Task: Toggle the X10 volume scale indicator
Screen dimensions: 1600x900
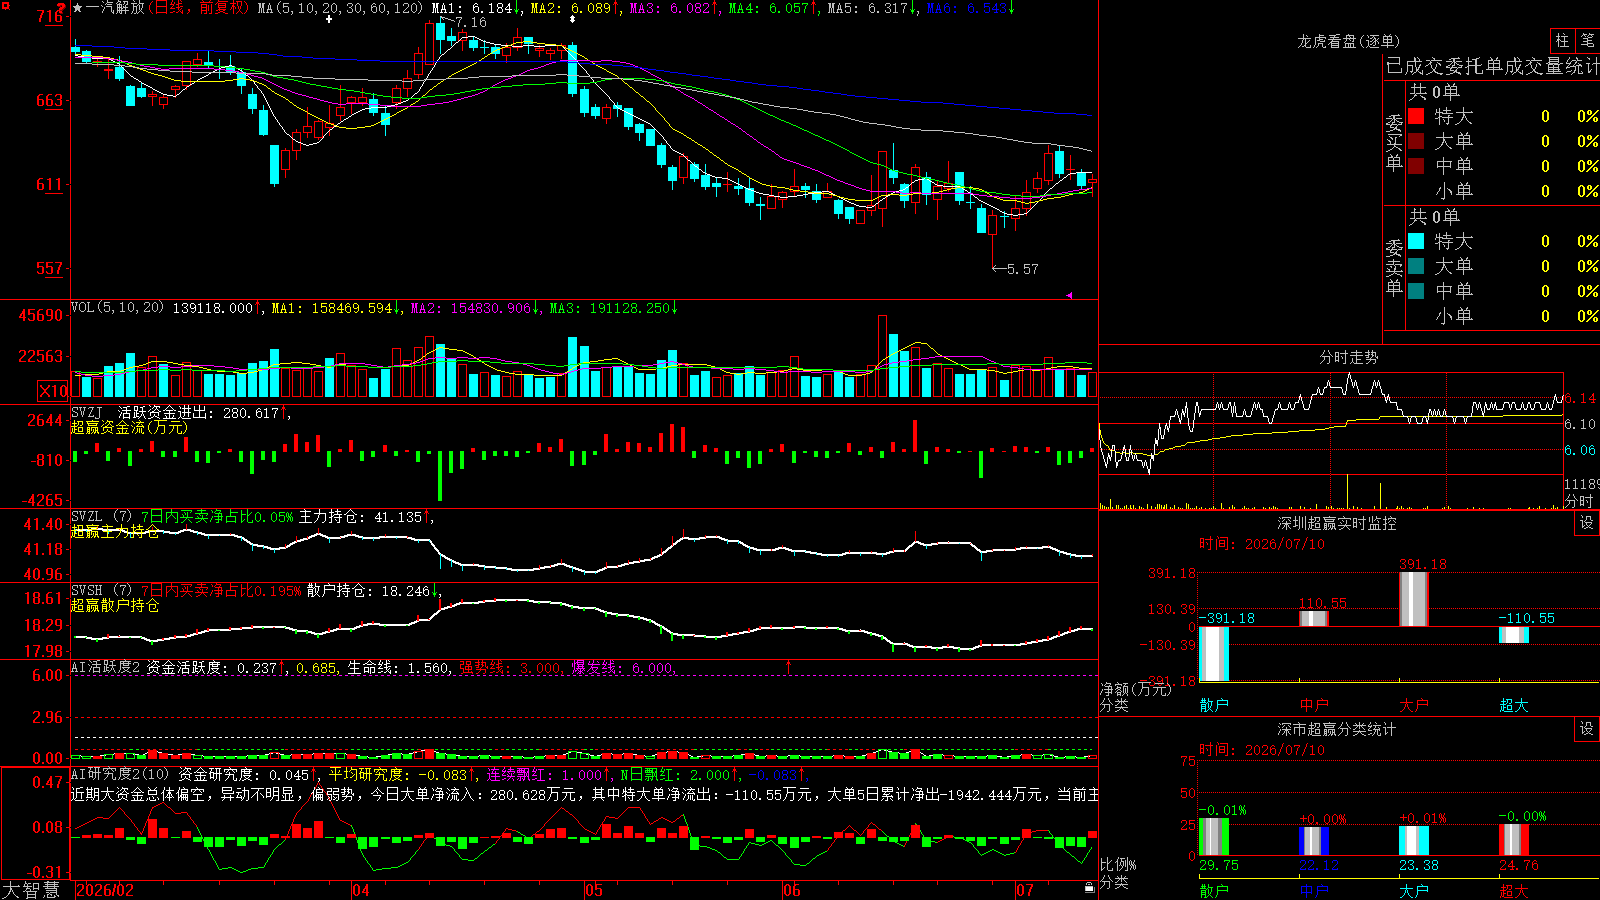Action: point(53,391)
